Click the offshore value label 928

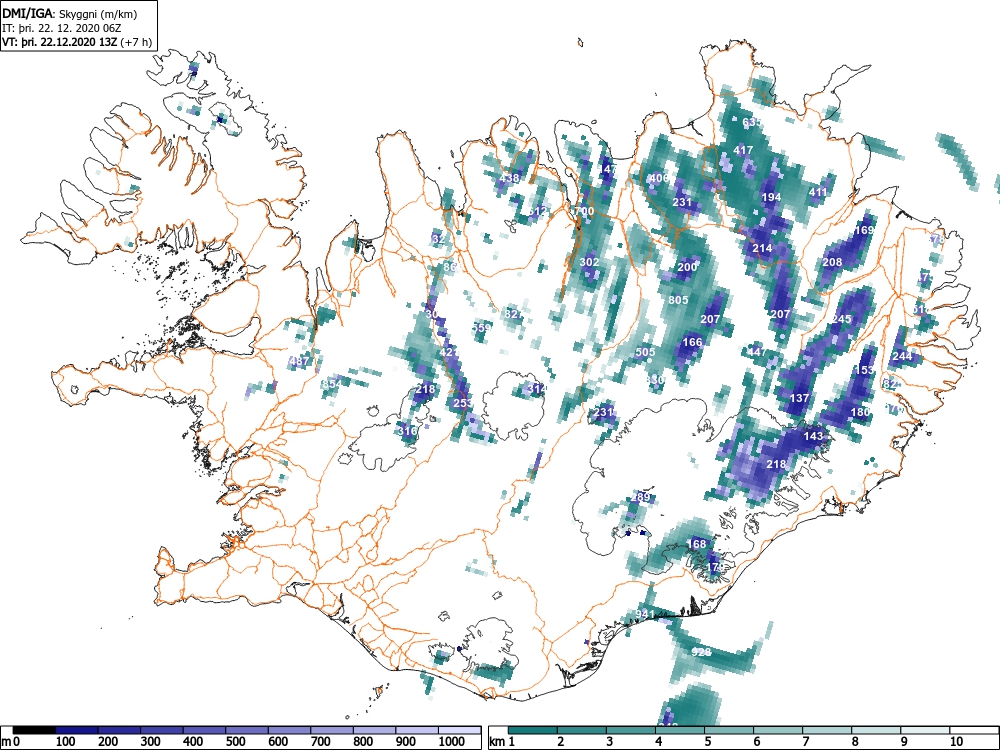pos(701,652)
